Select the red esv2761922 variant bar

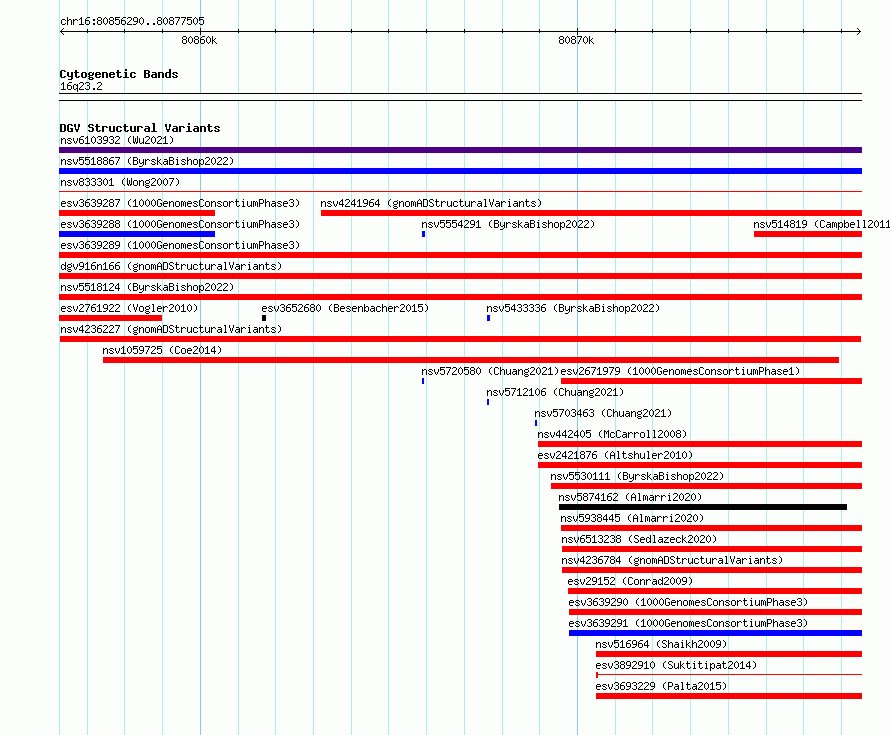111,318
